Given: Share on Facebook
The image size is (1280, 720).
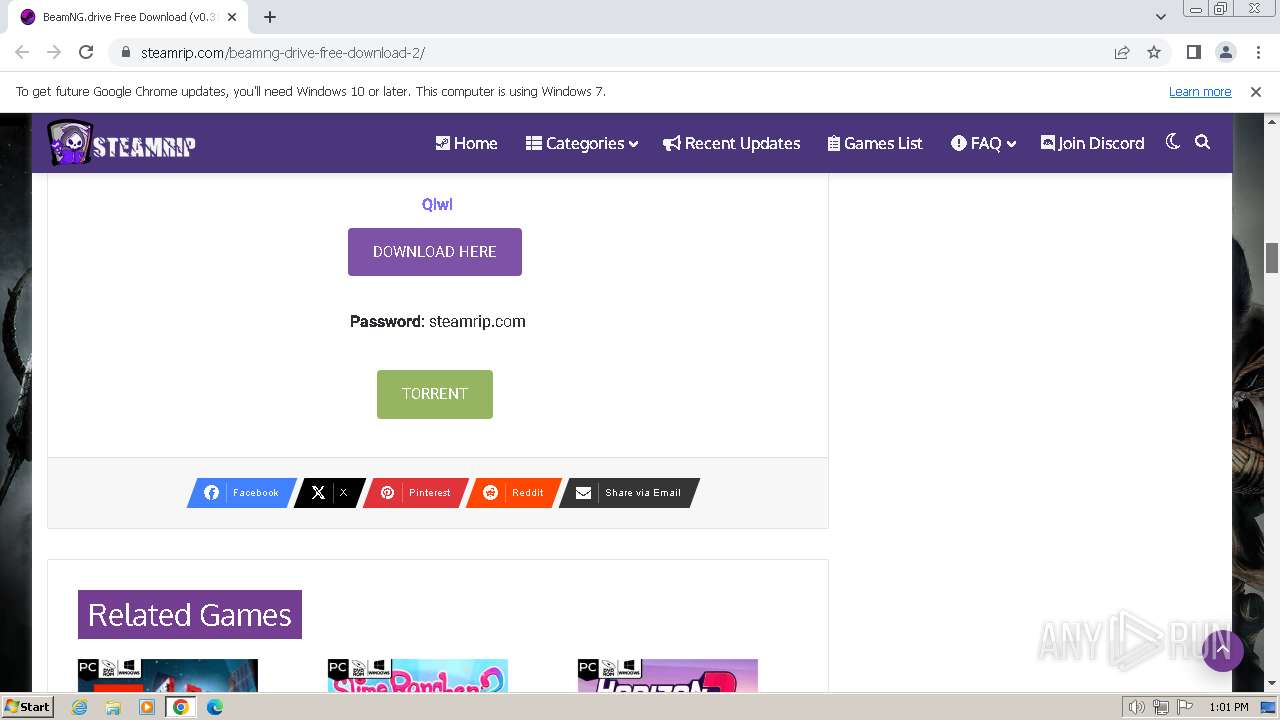Looking at the screenshot, I should pyautogui.click(x=242, y=493).
